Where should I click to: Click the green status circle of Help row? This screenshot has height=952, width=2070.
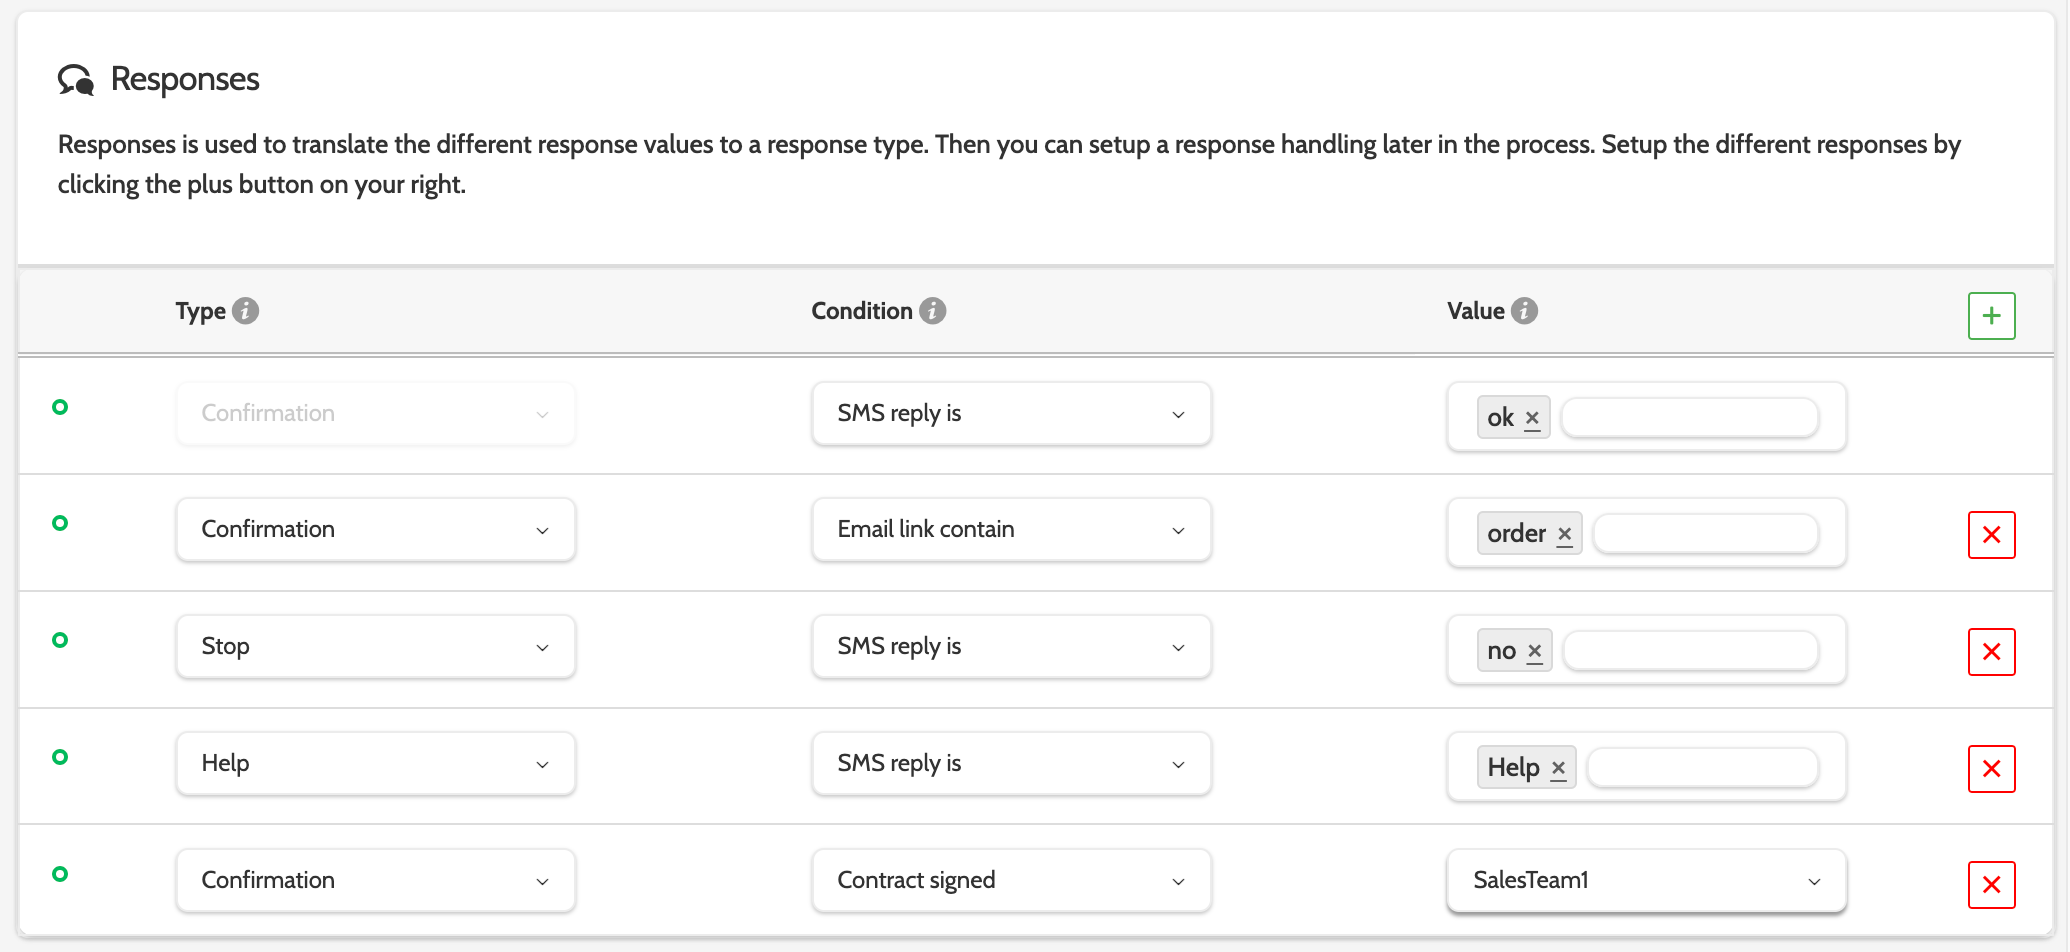tap(60, 757)
